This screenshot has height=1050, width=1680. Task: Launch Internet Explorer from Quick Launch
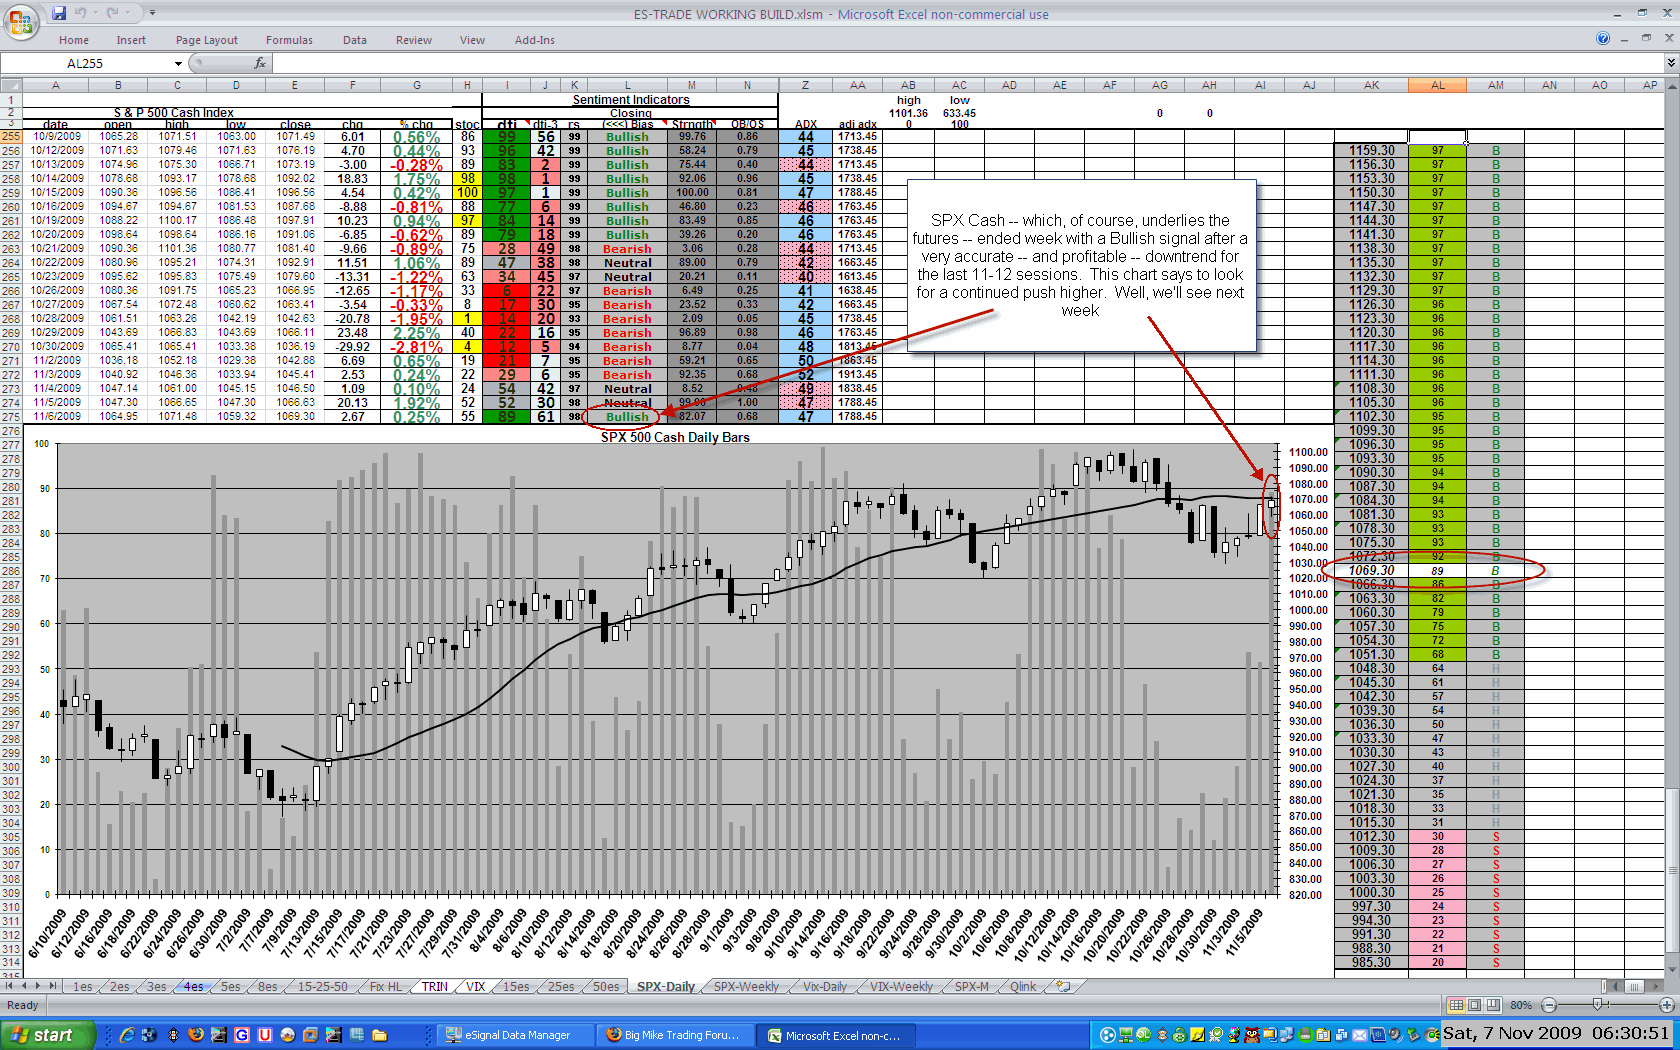127,1035
